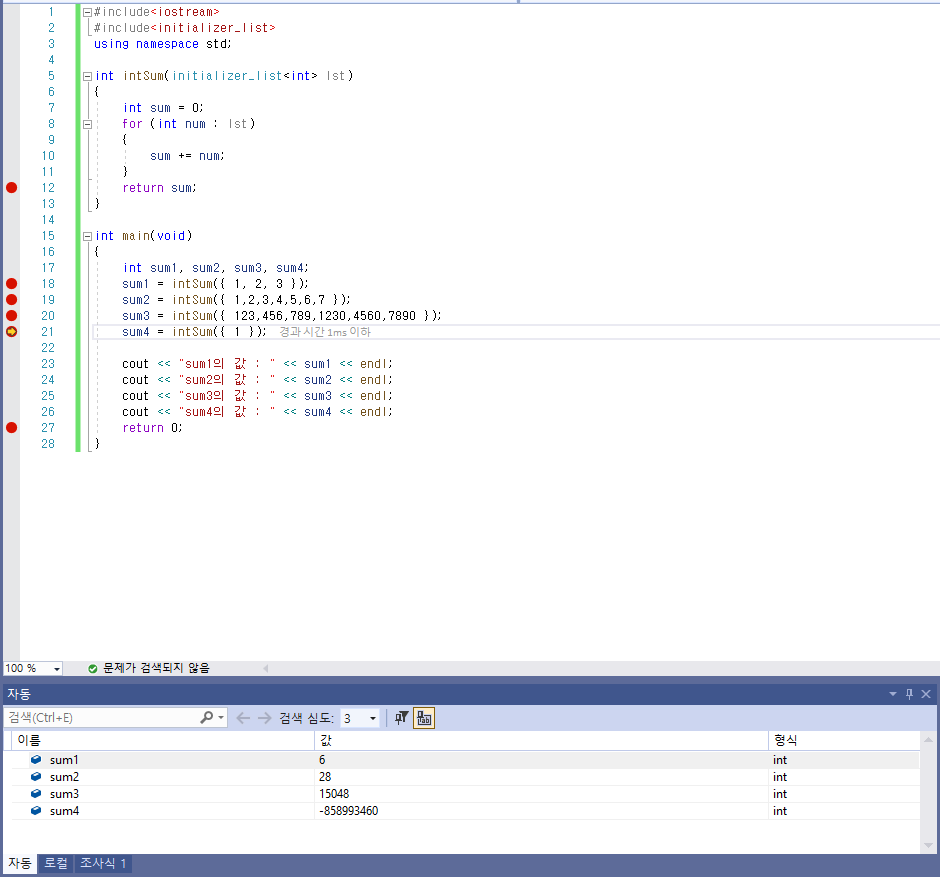Toggle the breakpoint on the line 27 return statement

point(11,427)
